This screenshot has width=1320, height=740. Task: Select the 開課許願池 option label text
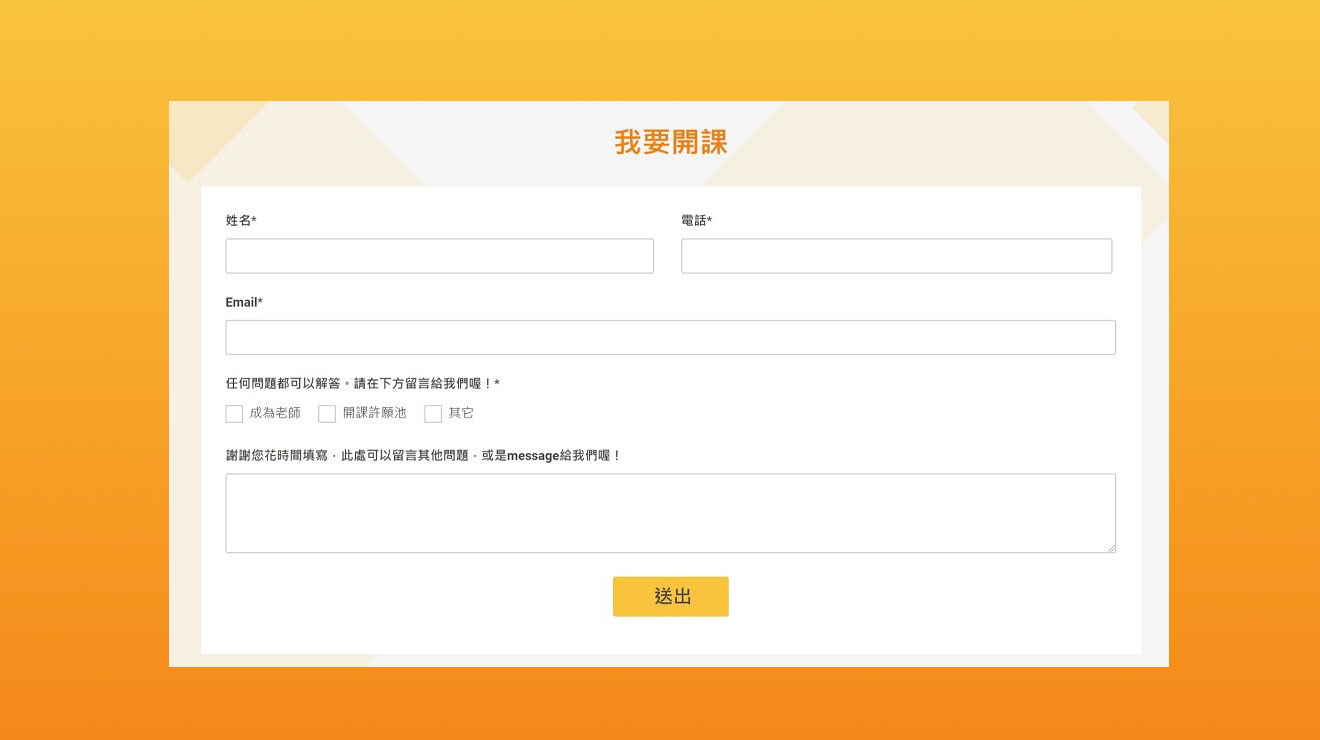click(374, 413)
